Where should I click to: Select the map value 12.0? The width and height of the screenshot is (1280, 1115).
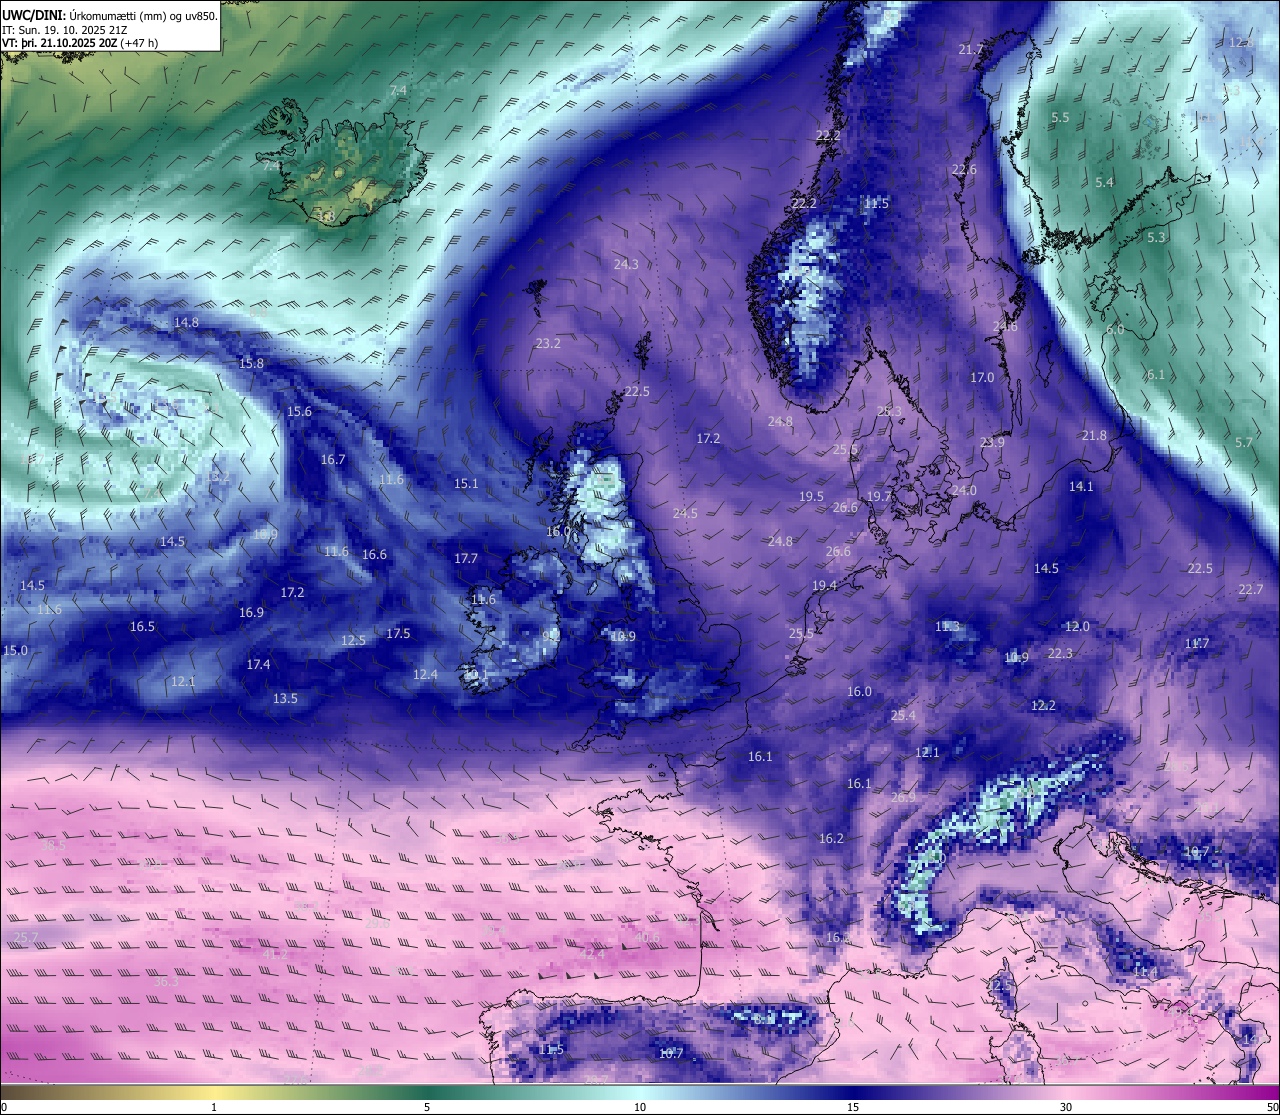point(1077,627)
